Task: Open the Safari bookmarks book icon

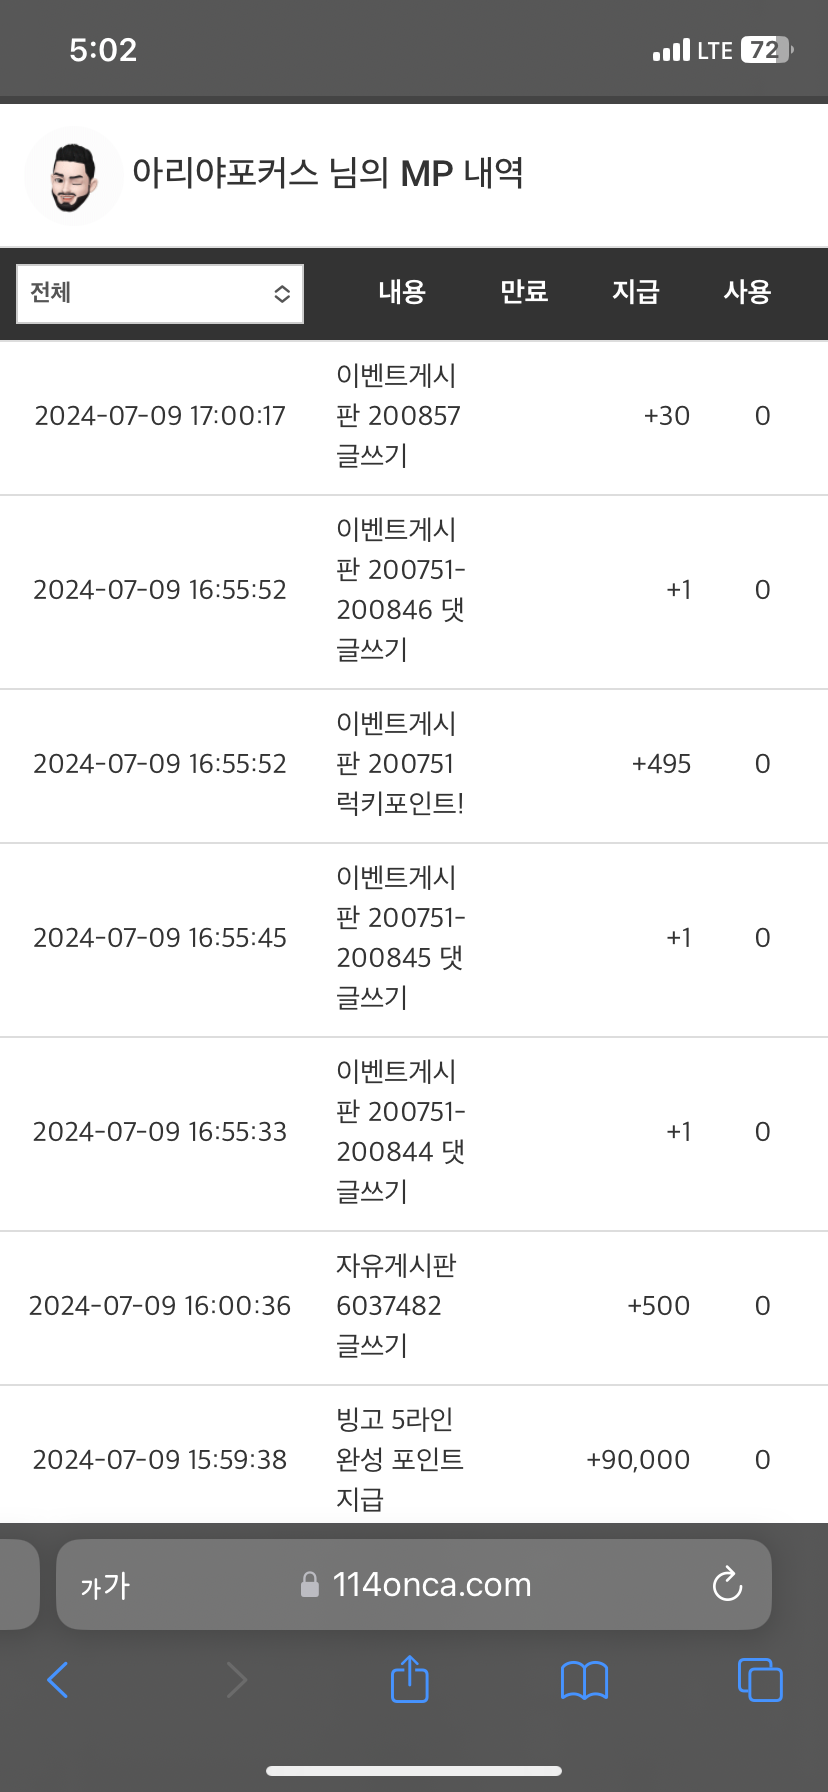Action: pyautogui.click(x=584, y=1680)
